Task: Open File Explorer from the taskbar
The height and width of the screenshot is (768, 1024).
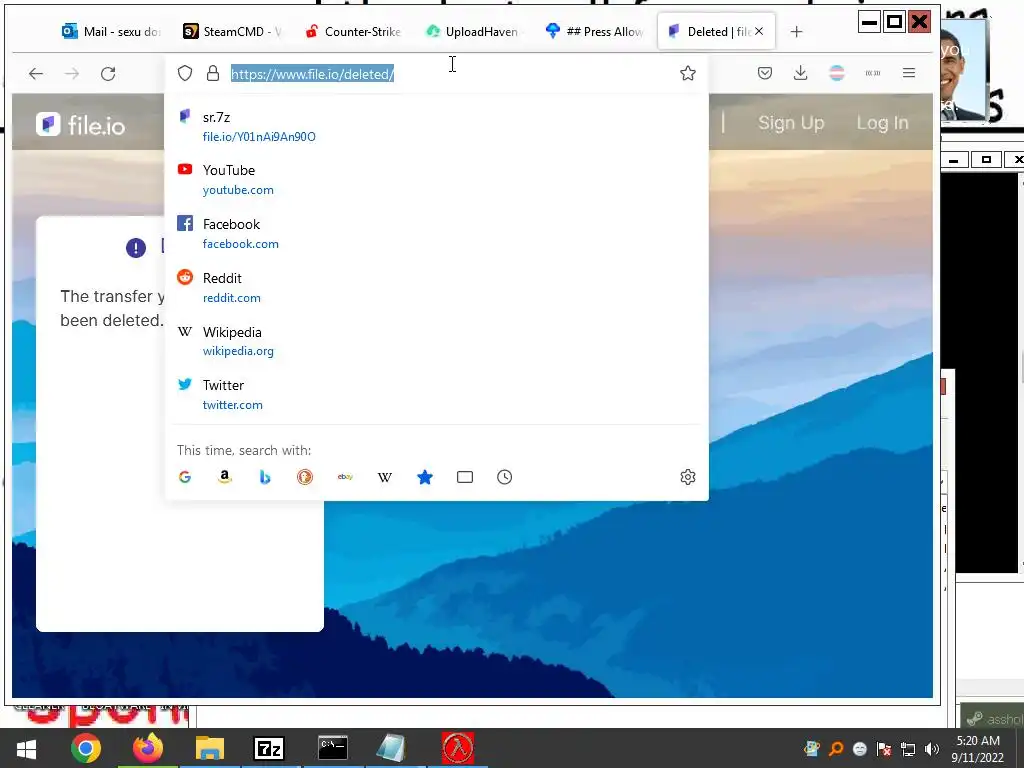Action: tap(210, 748)
